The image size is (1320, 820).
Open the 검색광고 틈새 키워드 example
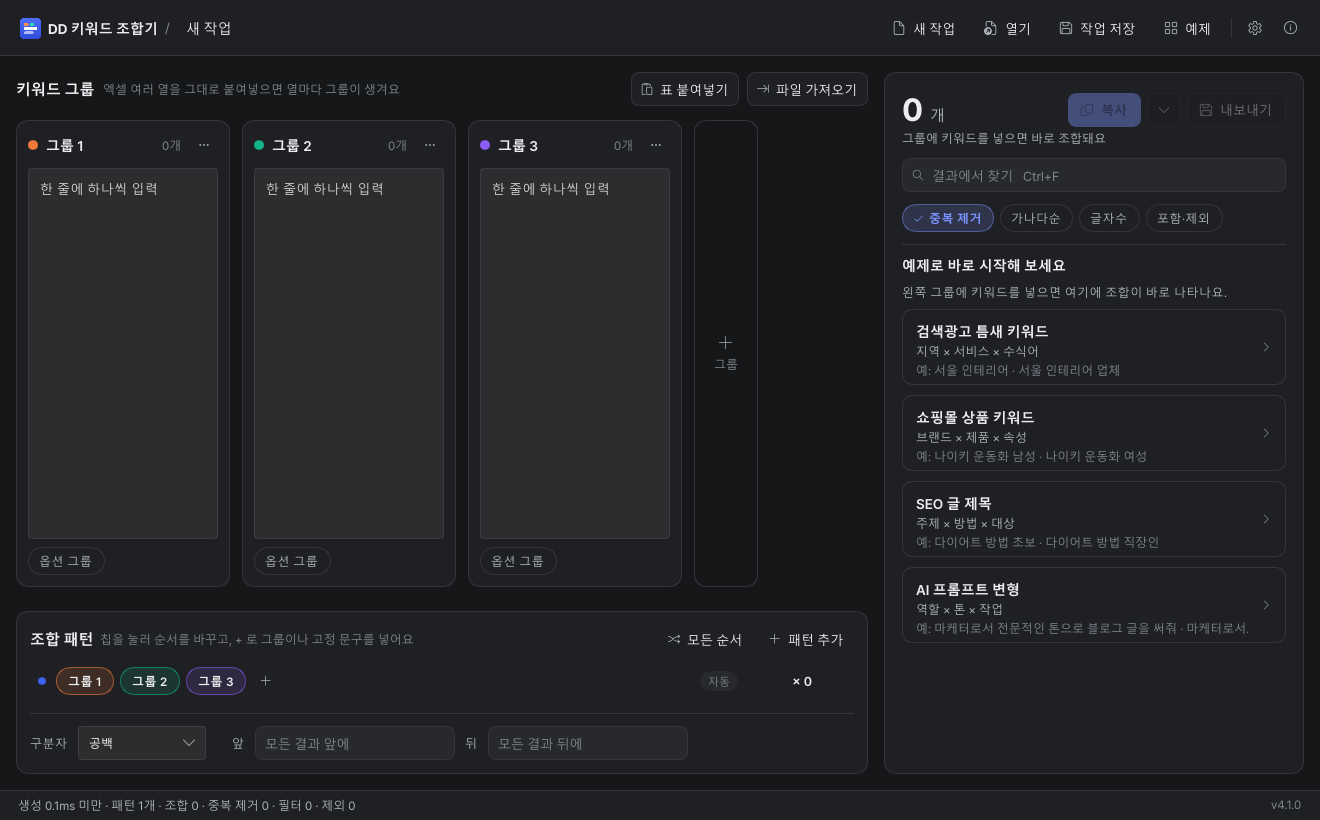coord(1094,347)
